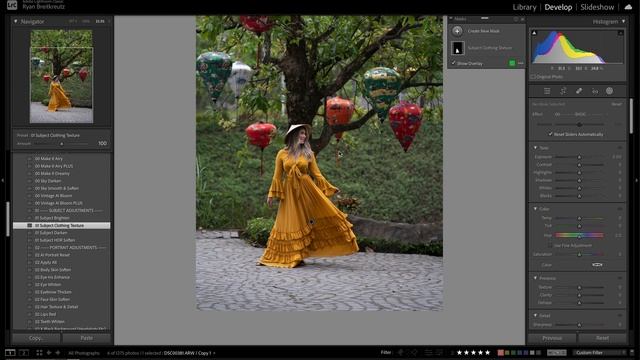640x360 pixels.
Task: Click the Previous button
Action: pyautogui.click(x=552, y=338)
